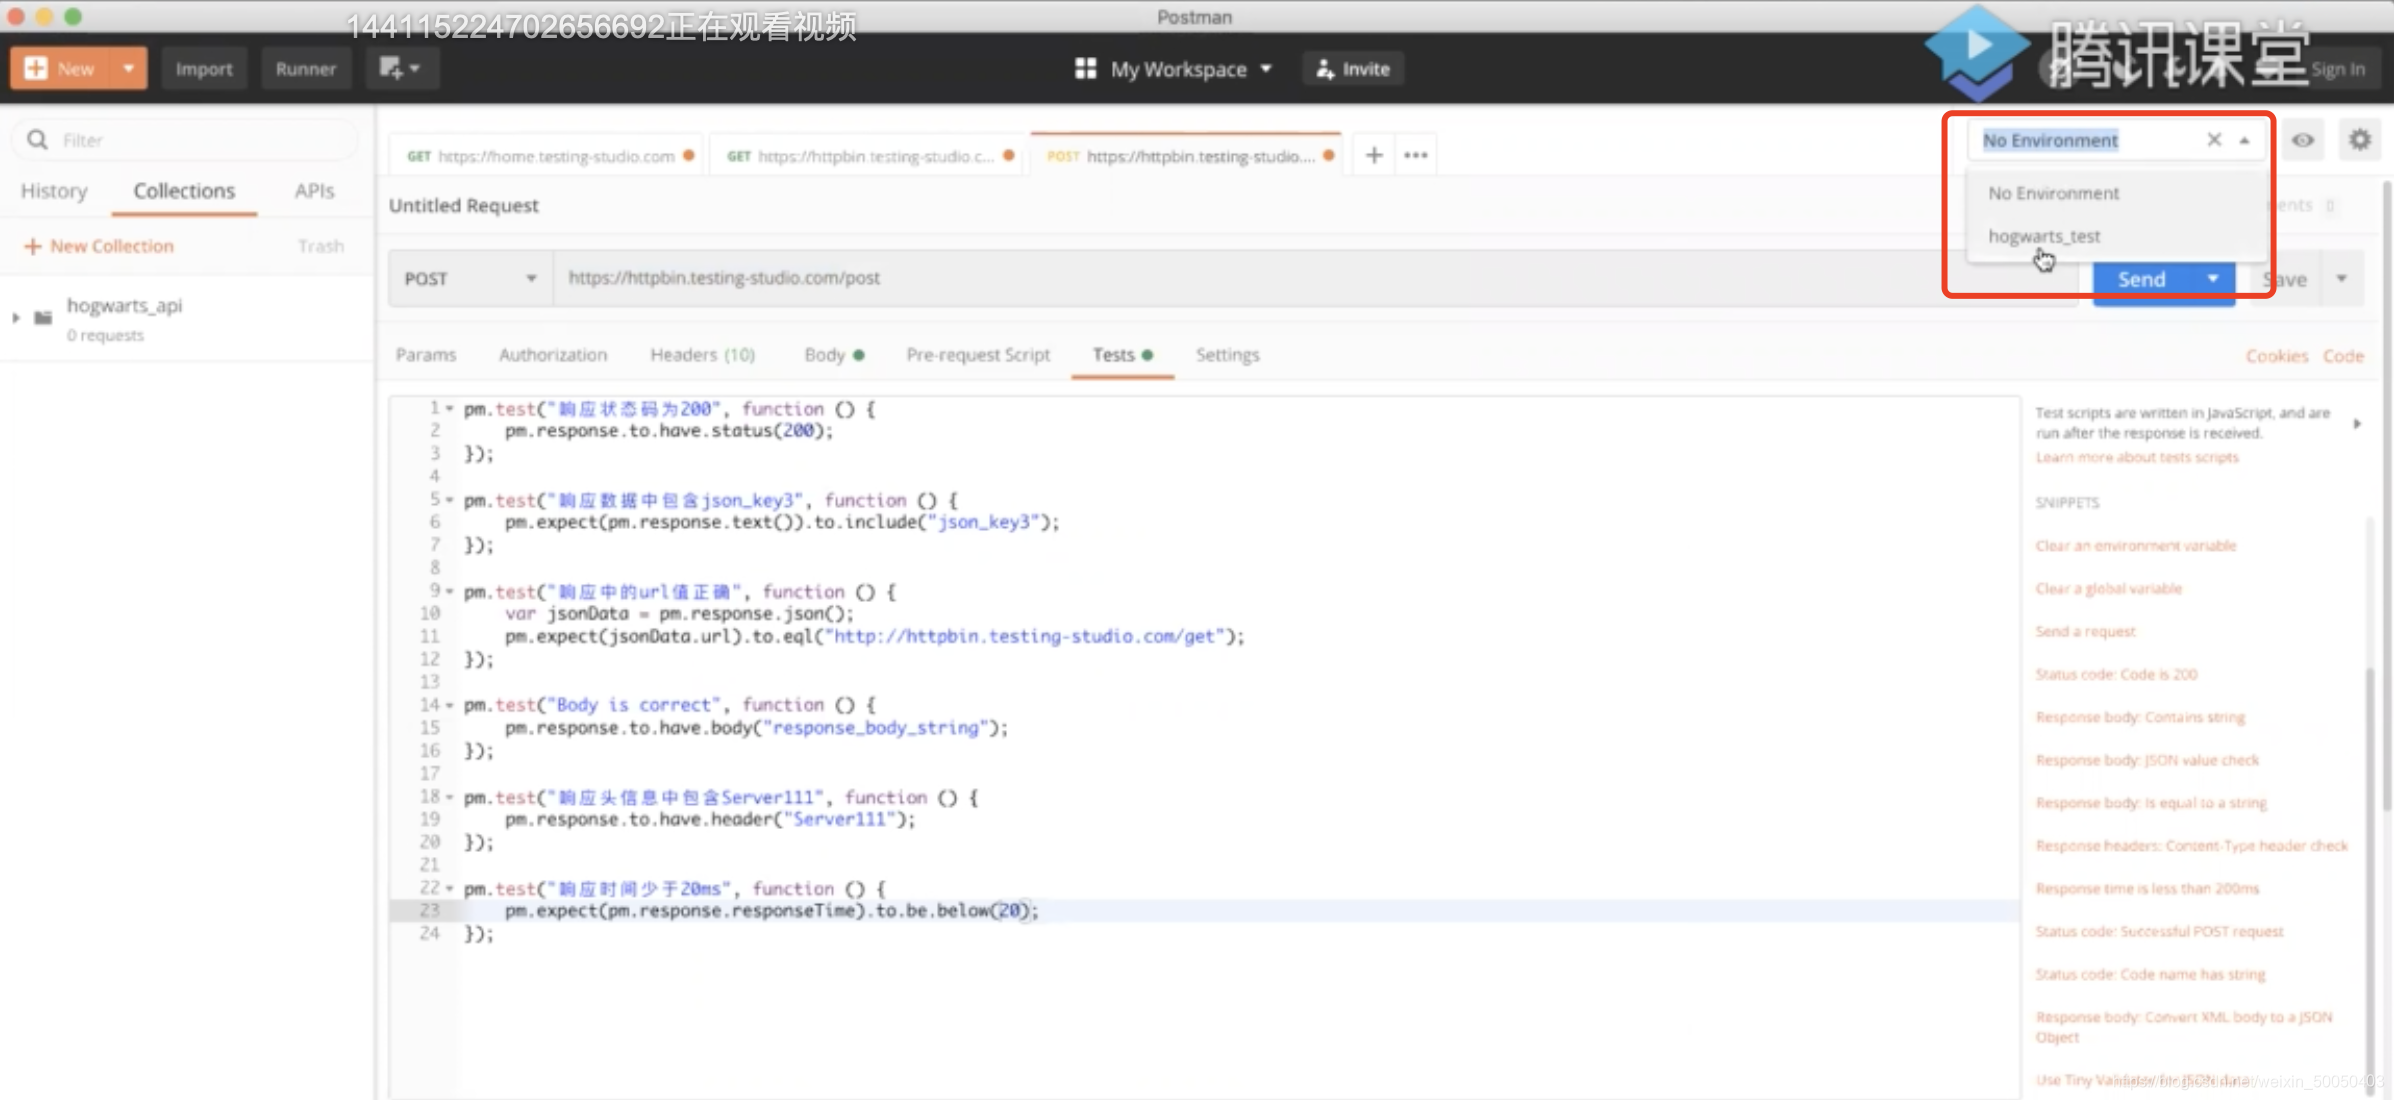Select hogwarts_test from environment list

click(x=2043, y=236)
